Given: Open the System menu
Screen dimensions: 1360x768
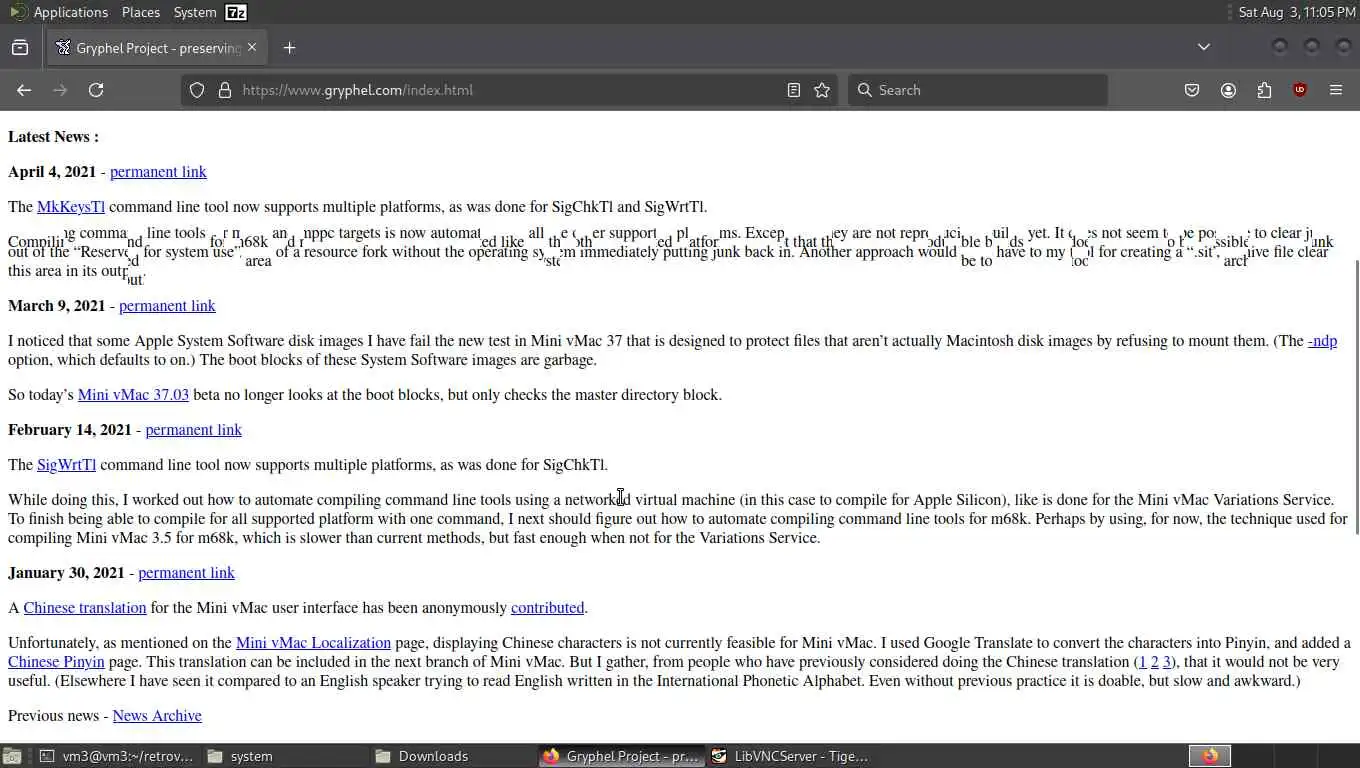Looking at the screenshot, I should pos(195,12).
